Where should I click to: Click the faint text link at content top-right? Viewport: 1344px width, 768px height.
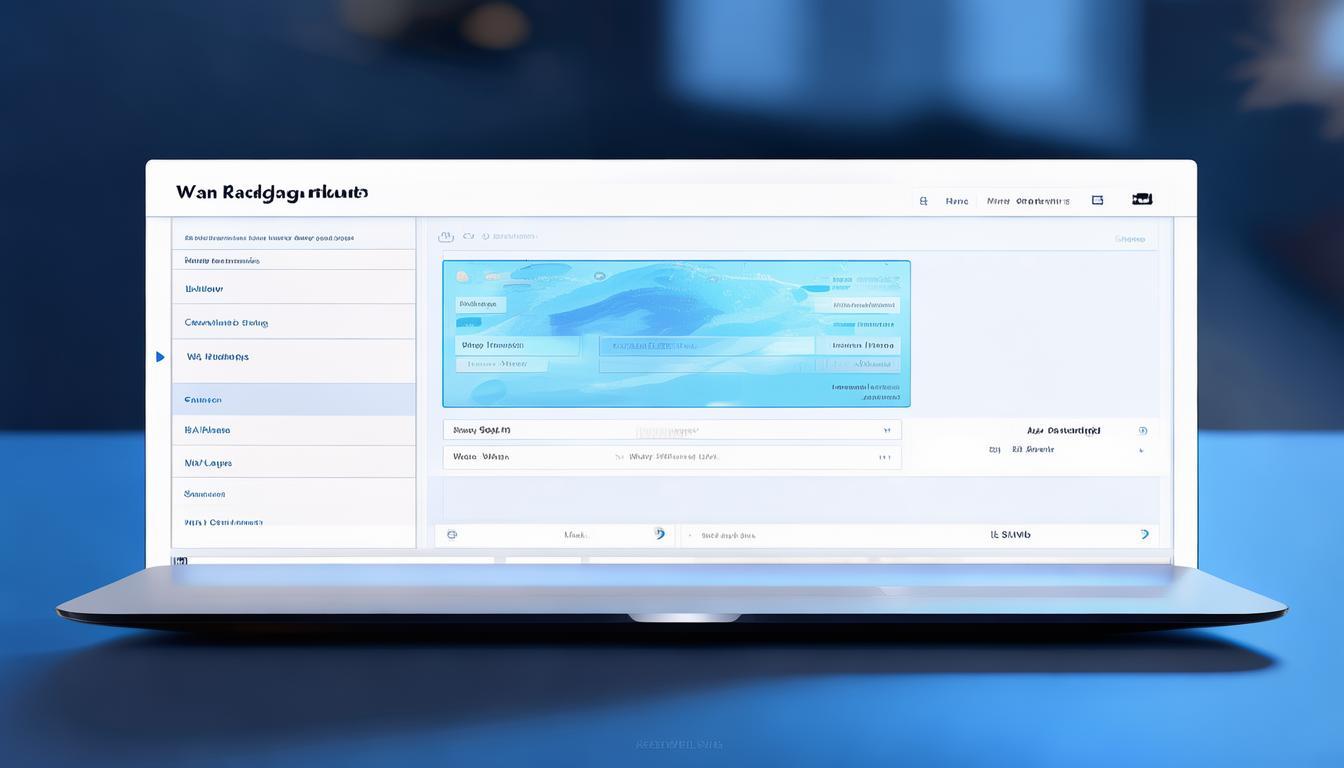(1129, 239)
